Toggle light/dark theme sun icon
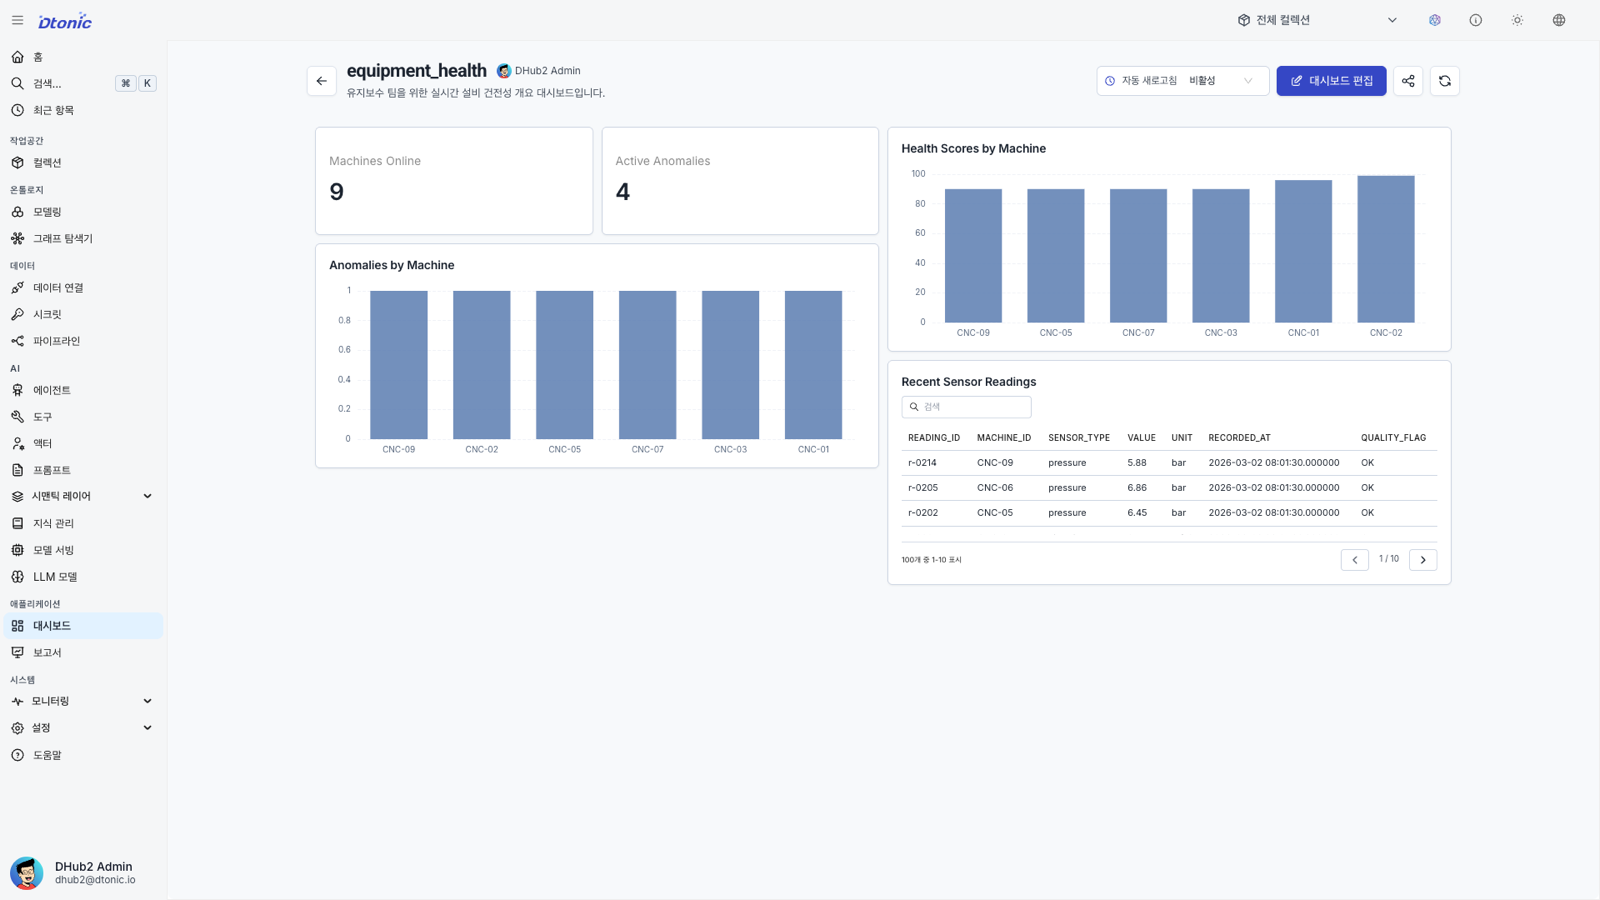 1517,20
